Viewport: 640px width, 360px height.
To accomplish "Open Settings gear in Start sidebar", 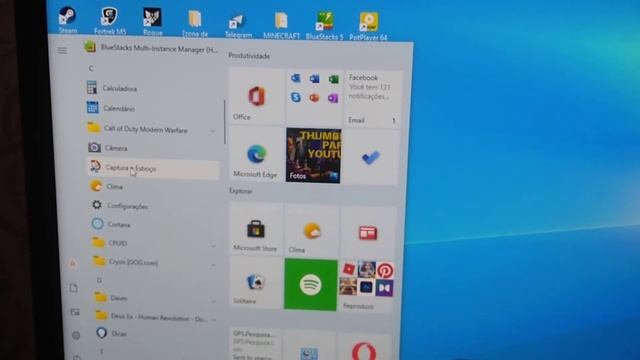I will (76, 336).
